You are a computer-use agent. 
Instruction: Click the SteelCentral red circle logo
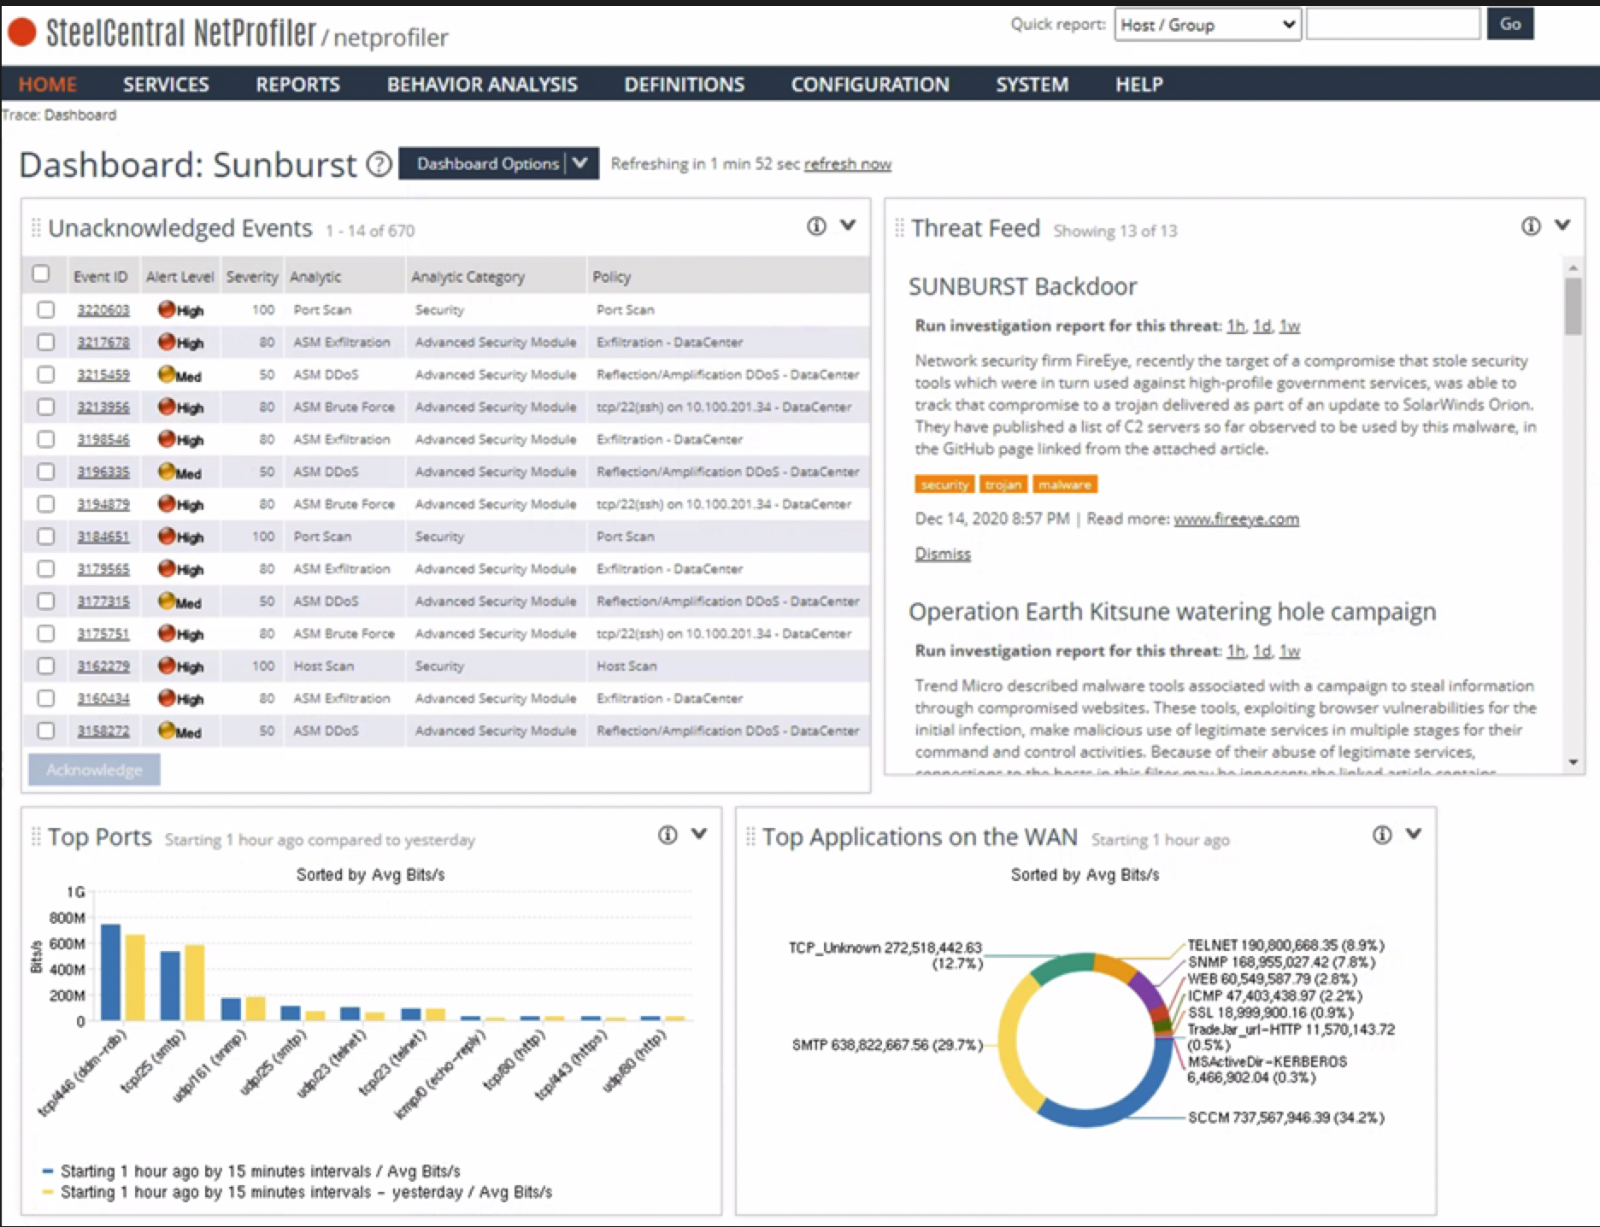[22, 33]
